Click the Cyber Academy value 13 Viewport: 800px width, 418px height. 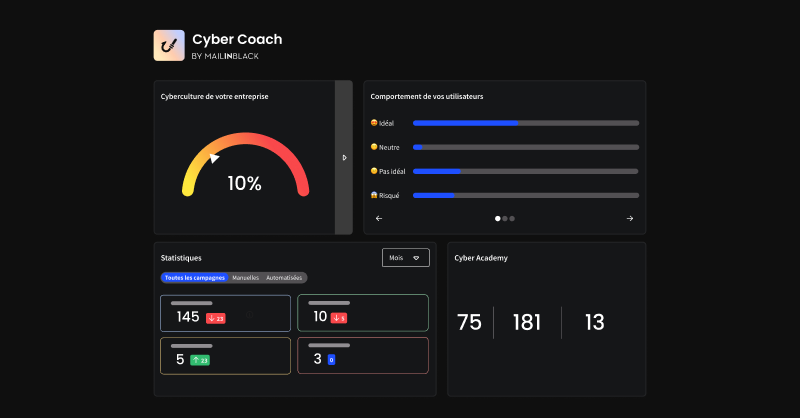click(x=594, y=323)
